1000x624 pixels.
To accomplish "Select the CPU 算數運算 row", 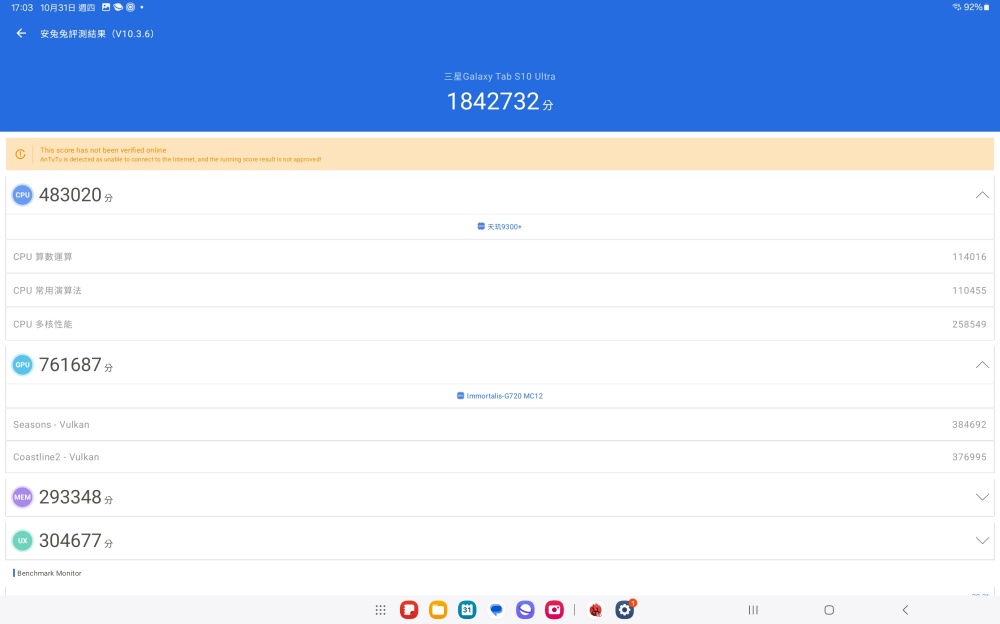I will pos(500,256).
